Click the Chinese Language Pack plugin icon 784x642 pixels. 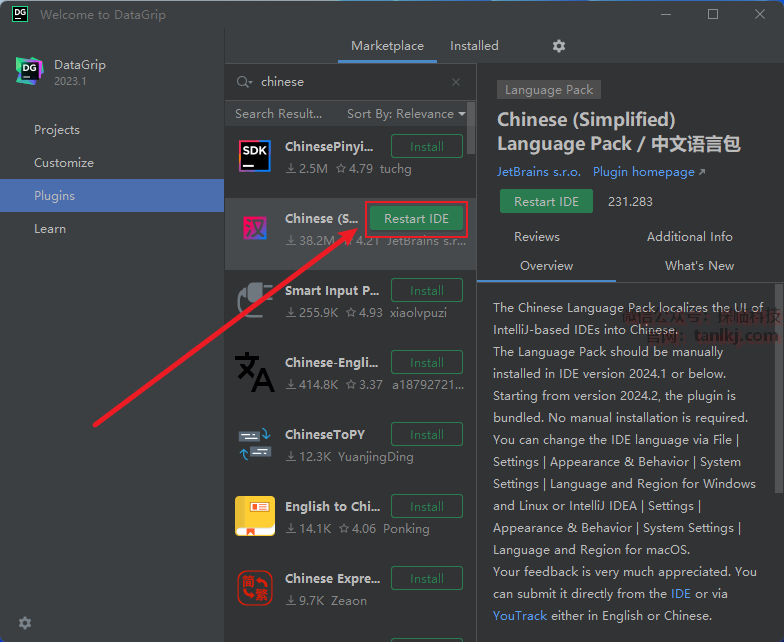pos(255,229)
